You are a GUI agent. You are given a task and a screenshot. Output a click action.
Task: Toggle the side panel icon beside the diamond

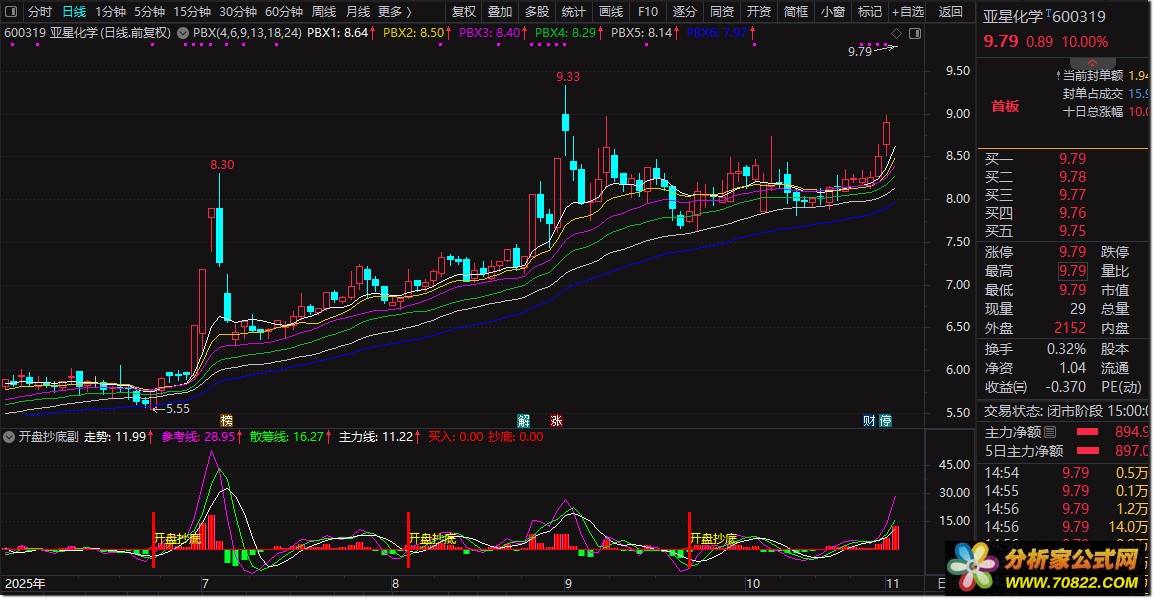915,33
